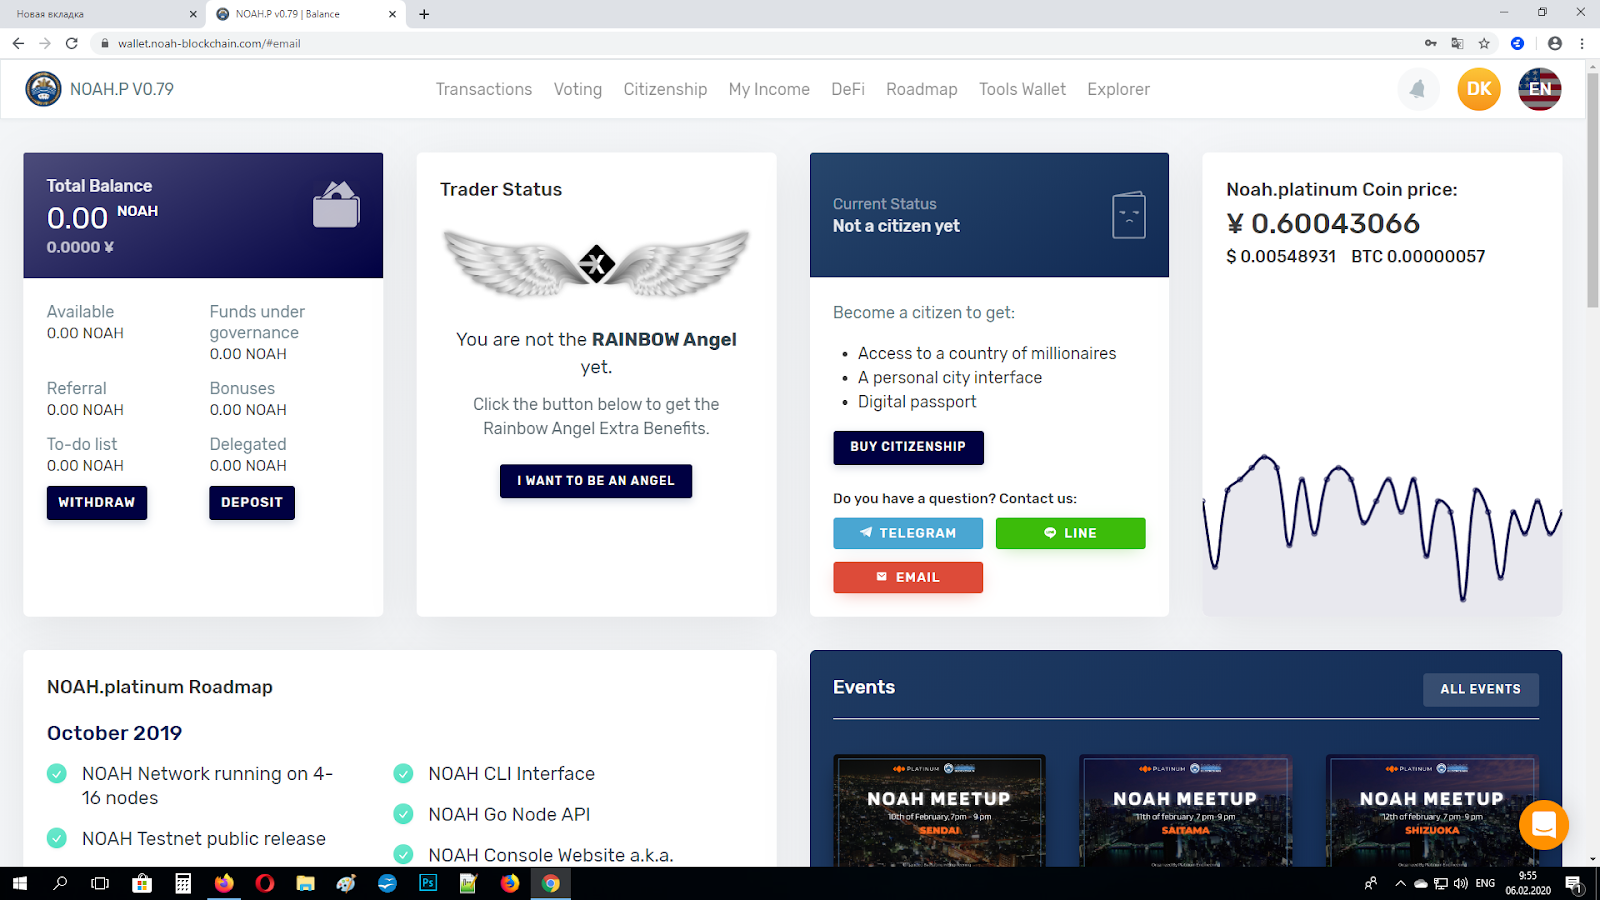Reload the wallet page
1600x900 pixels.
[x=72, y=43]
